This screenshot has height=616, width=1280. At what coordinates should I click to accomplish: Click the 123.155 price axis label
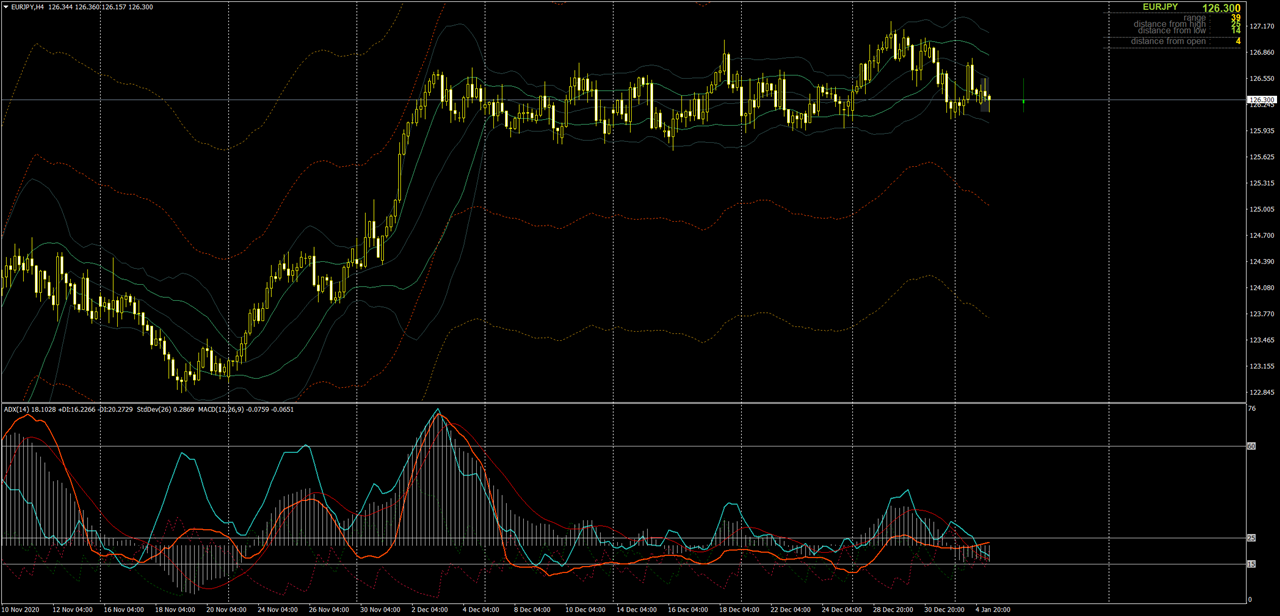[1262, 366]
